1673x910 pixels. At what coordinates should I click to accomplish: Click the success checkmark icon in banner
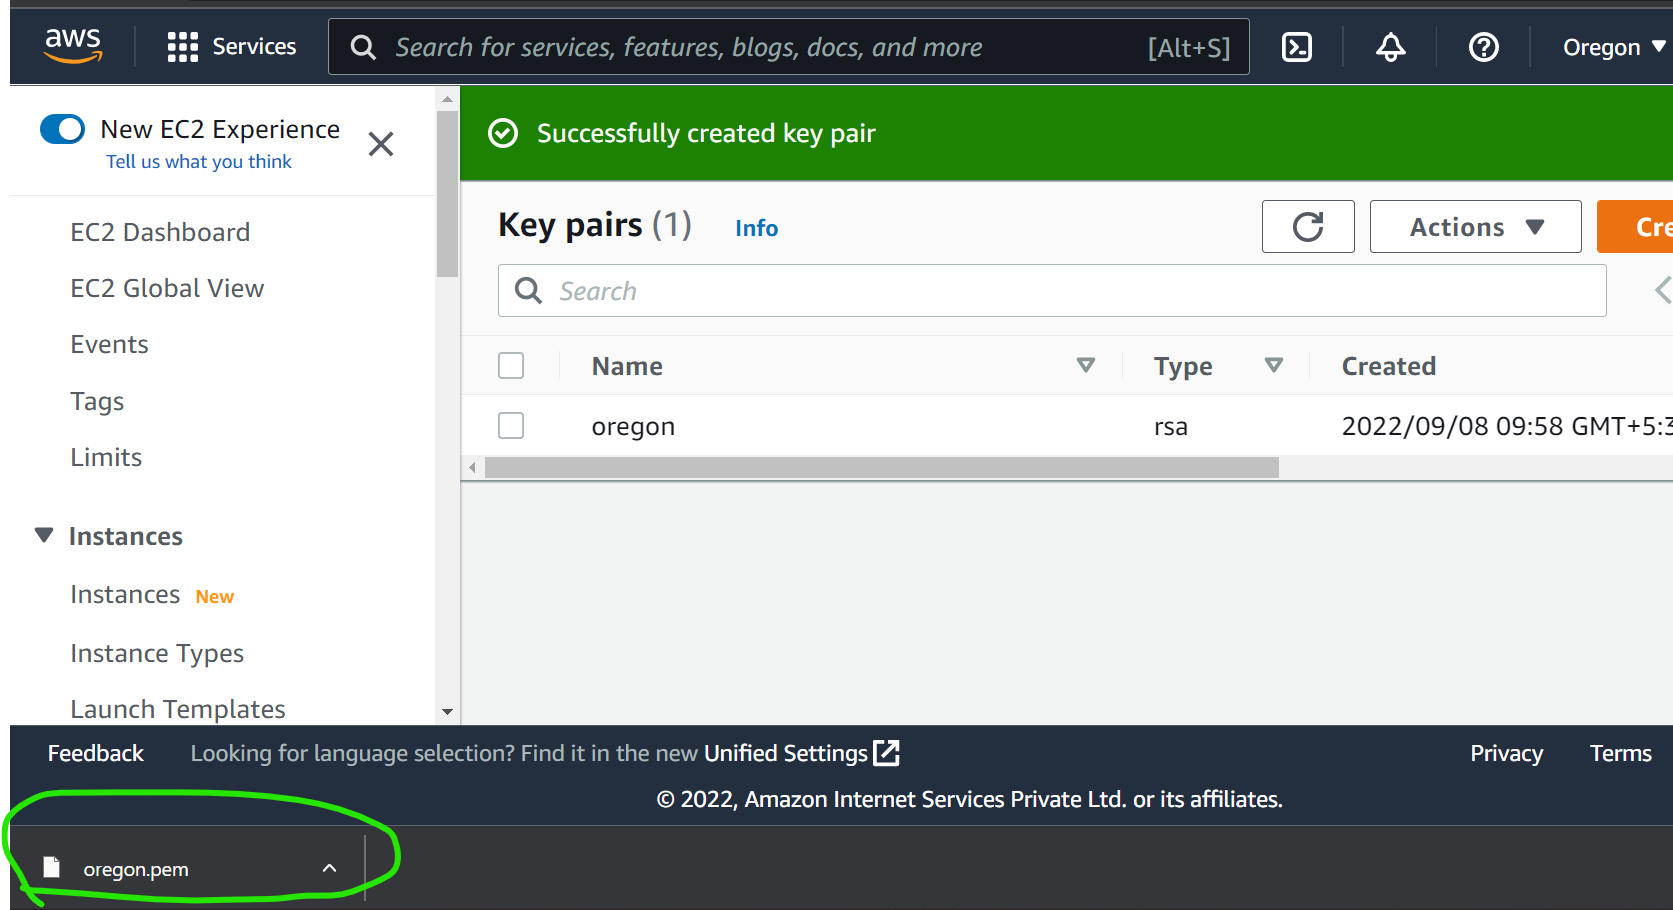(x=503, y=133)
